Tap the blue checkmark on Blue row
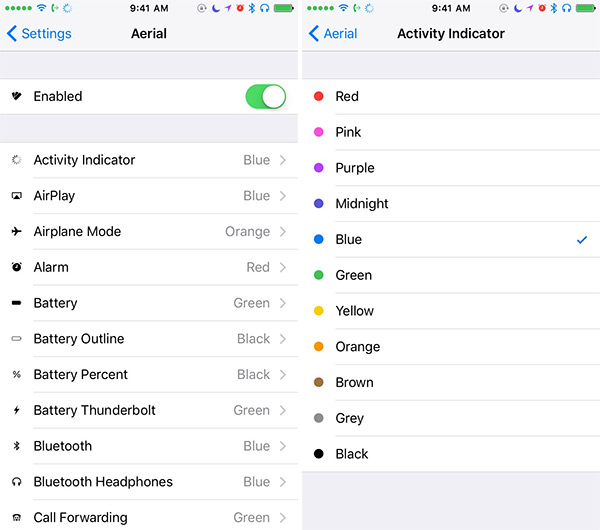 coord(582,240)
